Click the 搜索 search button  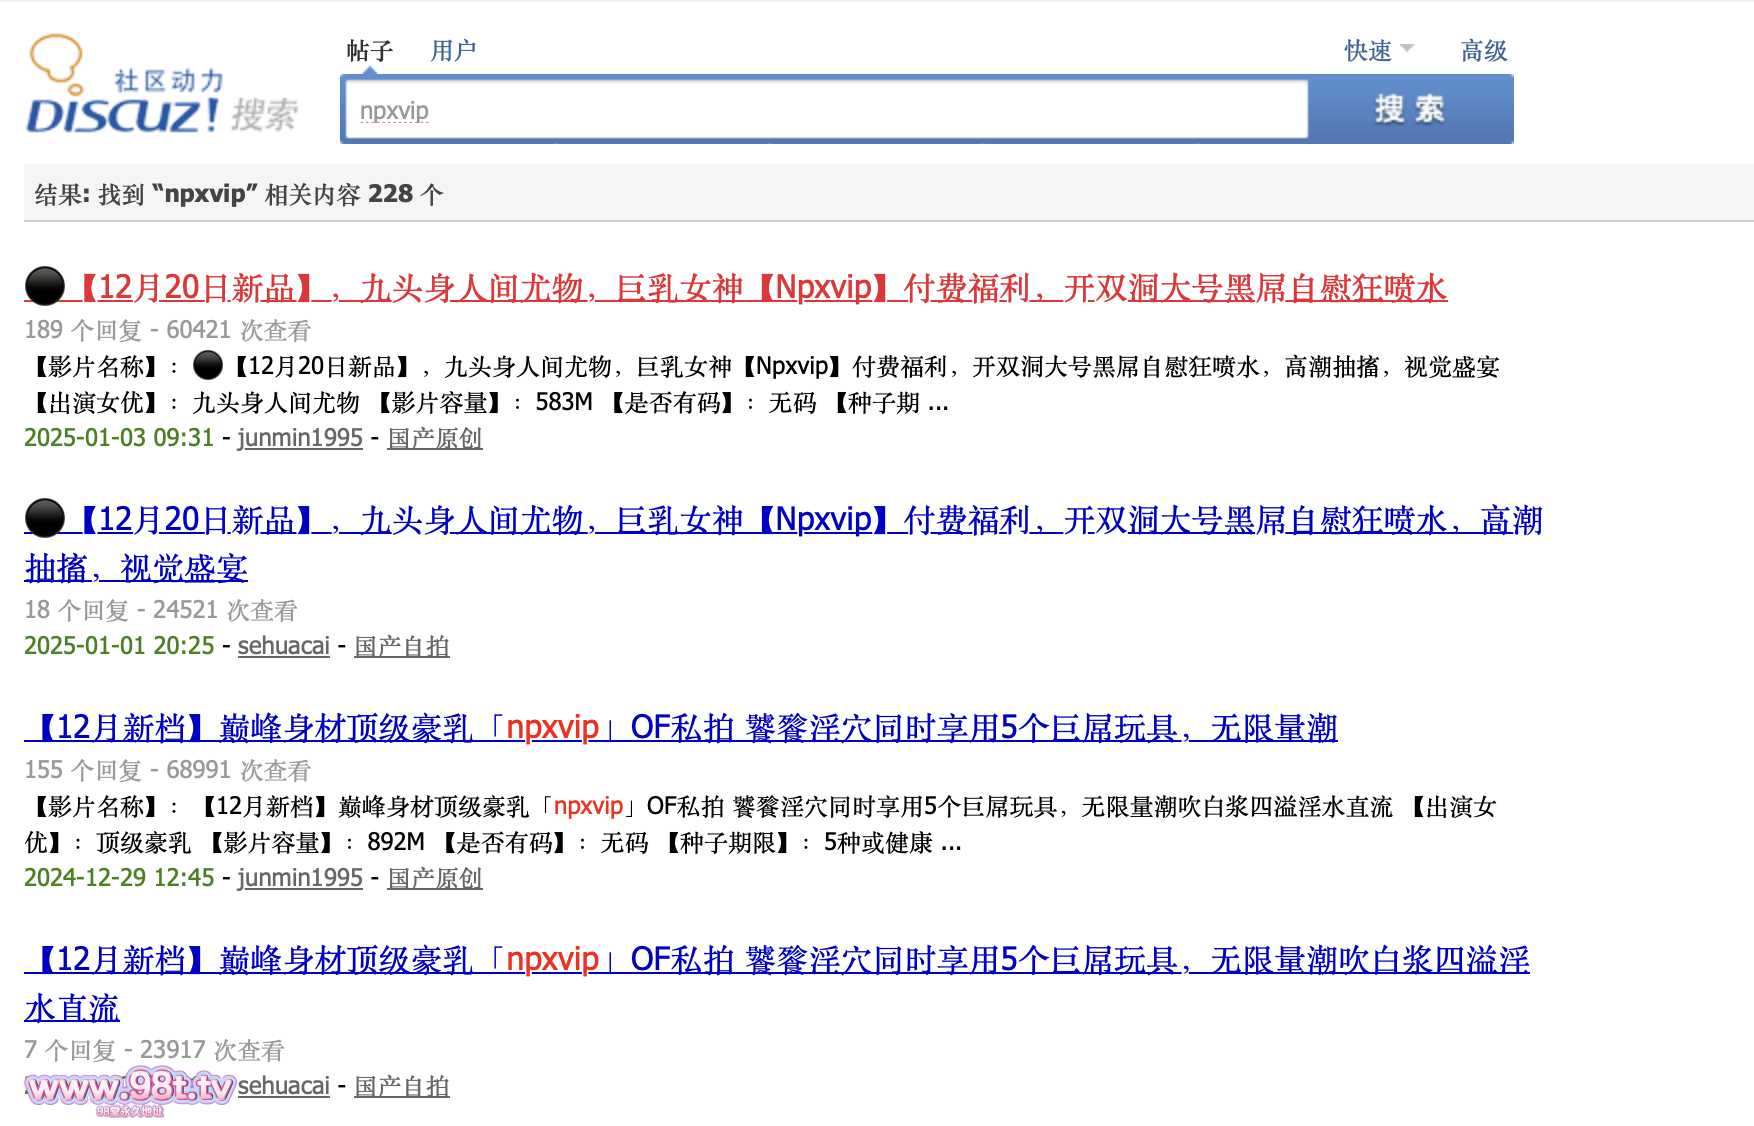[1410, 109]
